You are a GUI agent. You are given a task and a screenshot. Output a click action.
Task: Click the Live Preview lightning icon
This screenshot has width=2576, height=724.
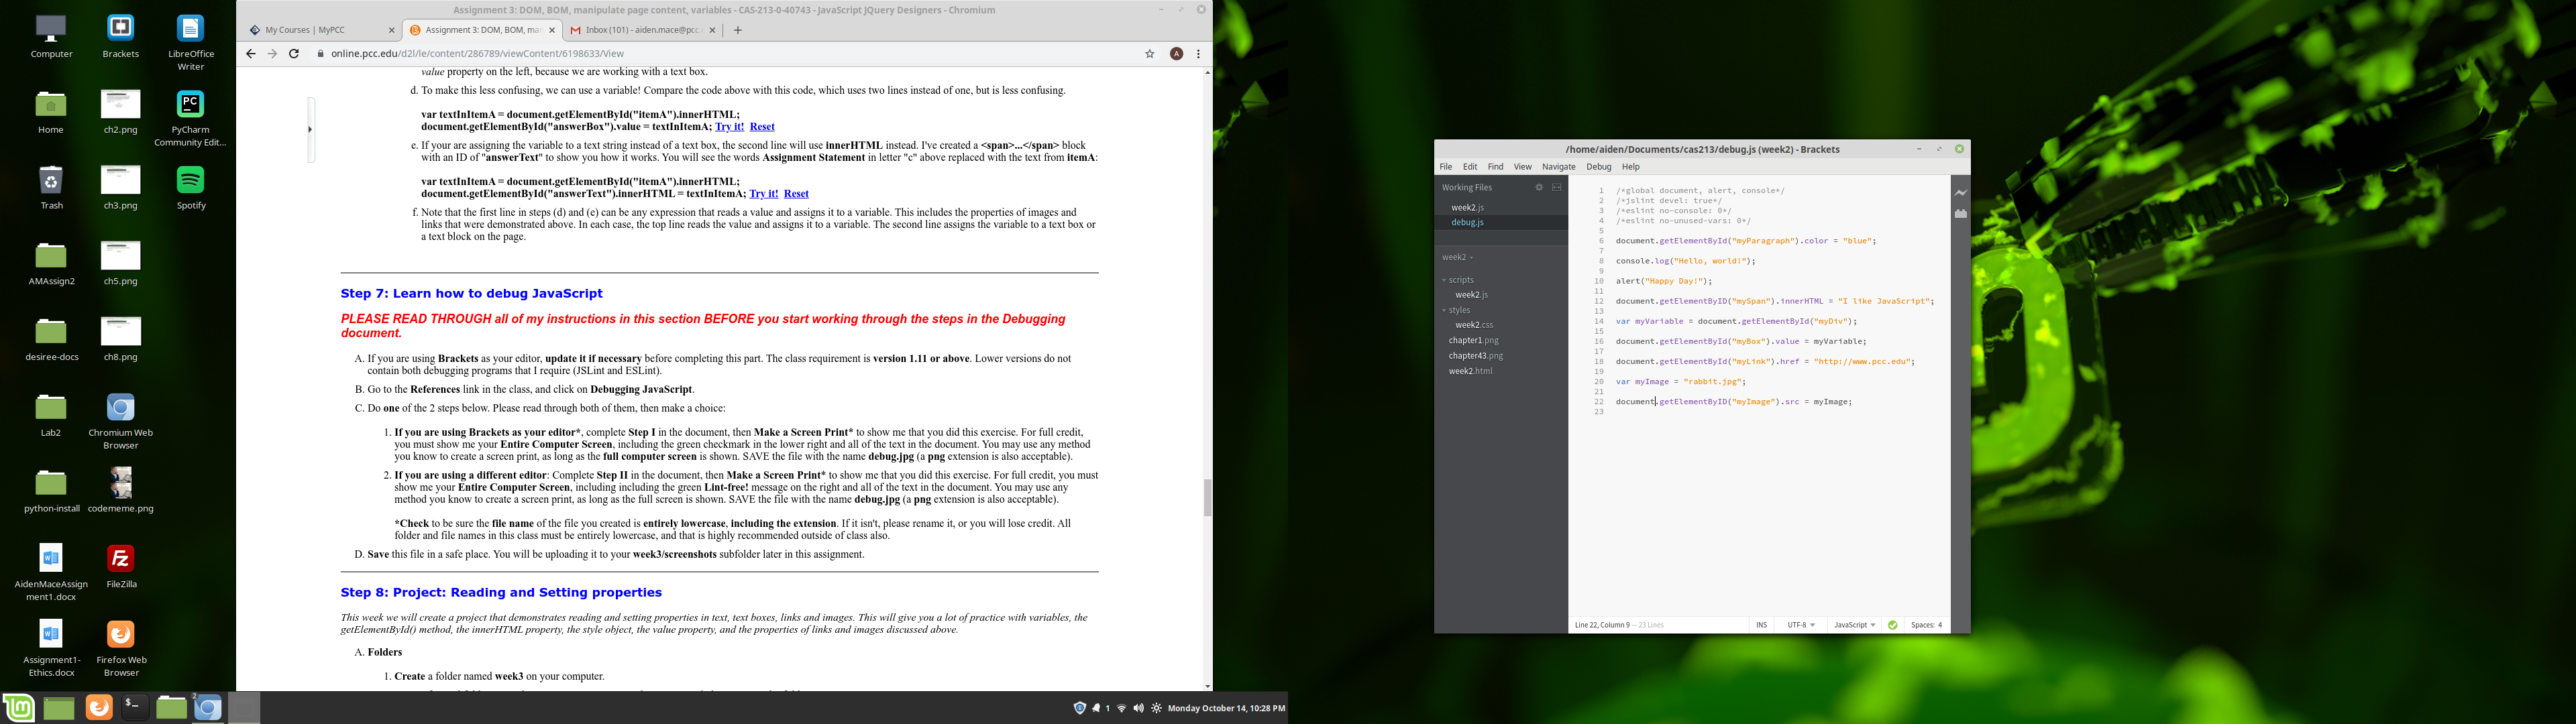[1960, 193]
